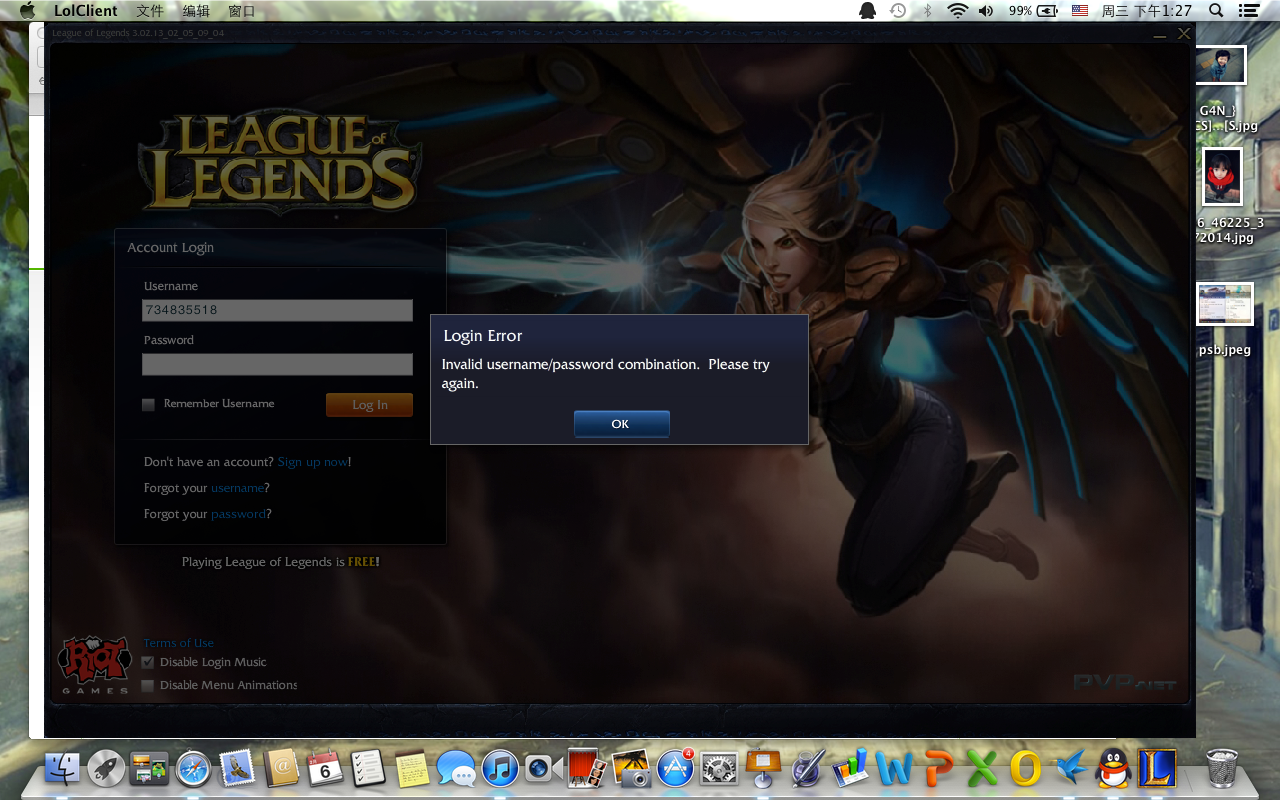This screenshot has height=800, width=1280.
Task: Launch Launchpad rocket icon in dock
Action: click(106, 768)
